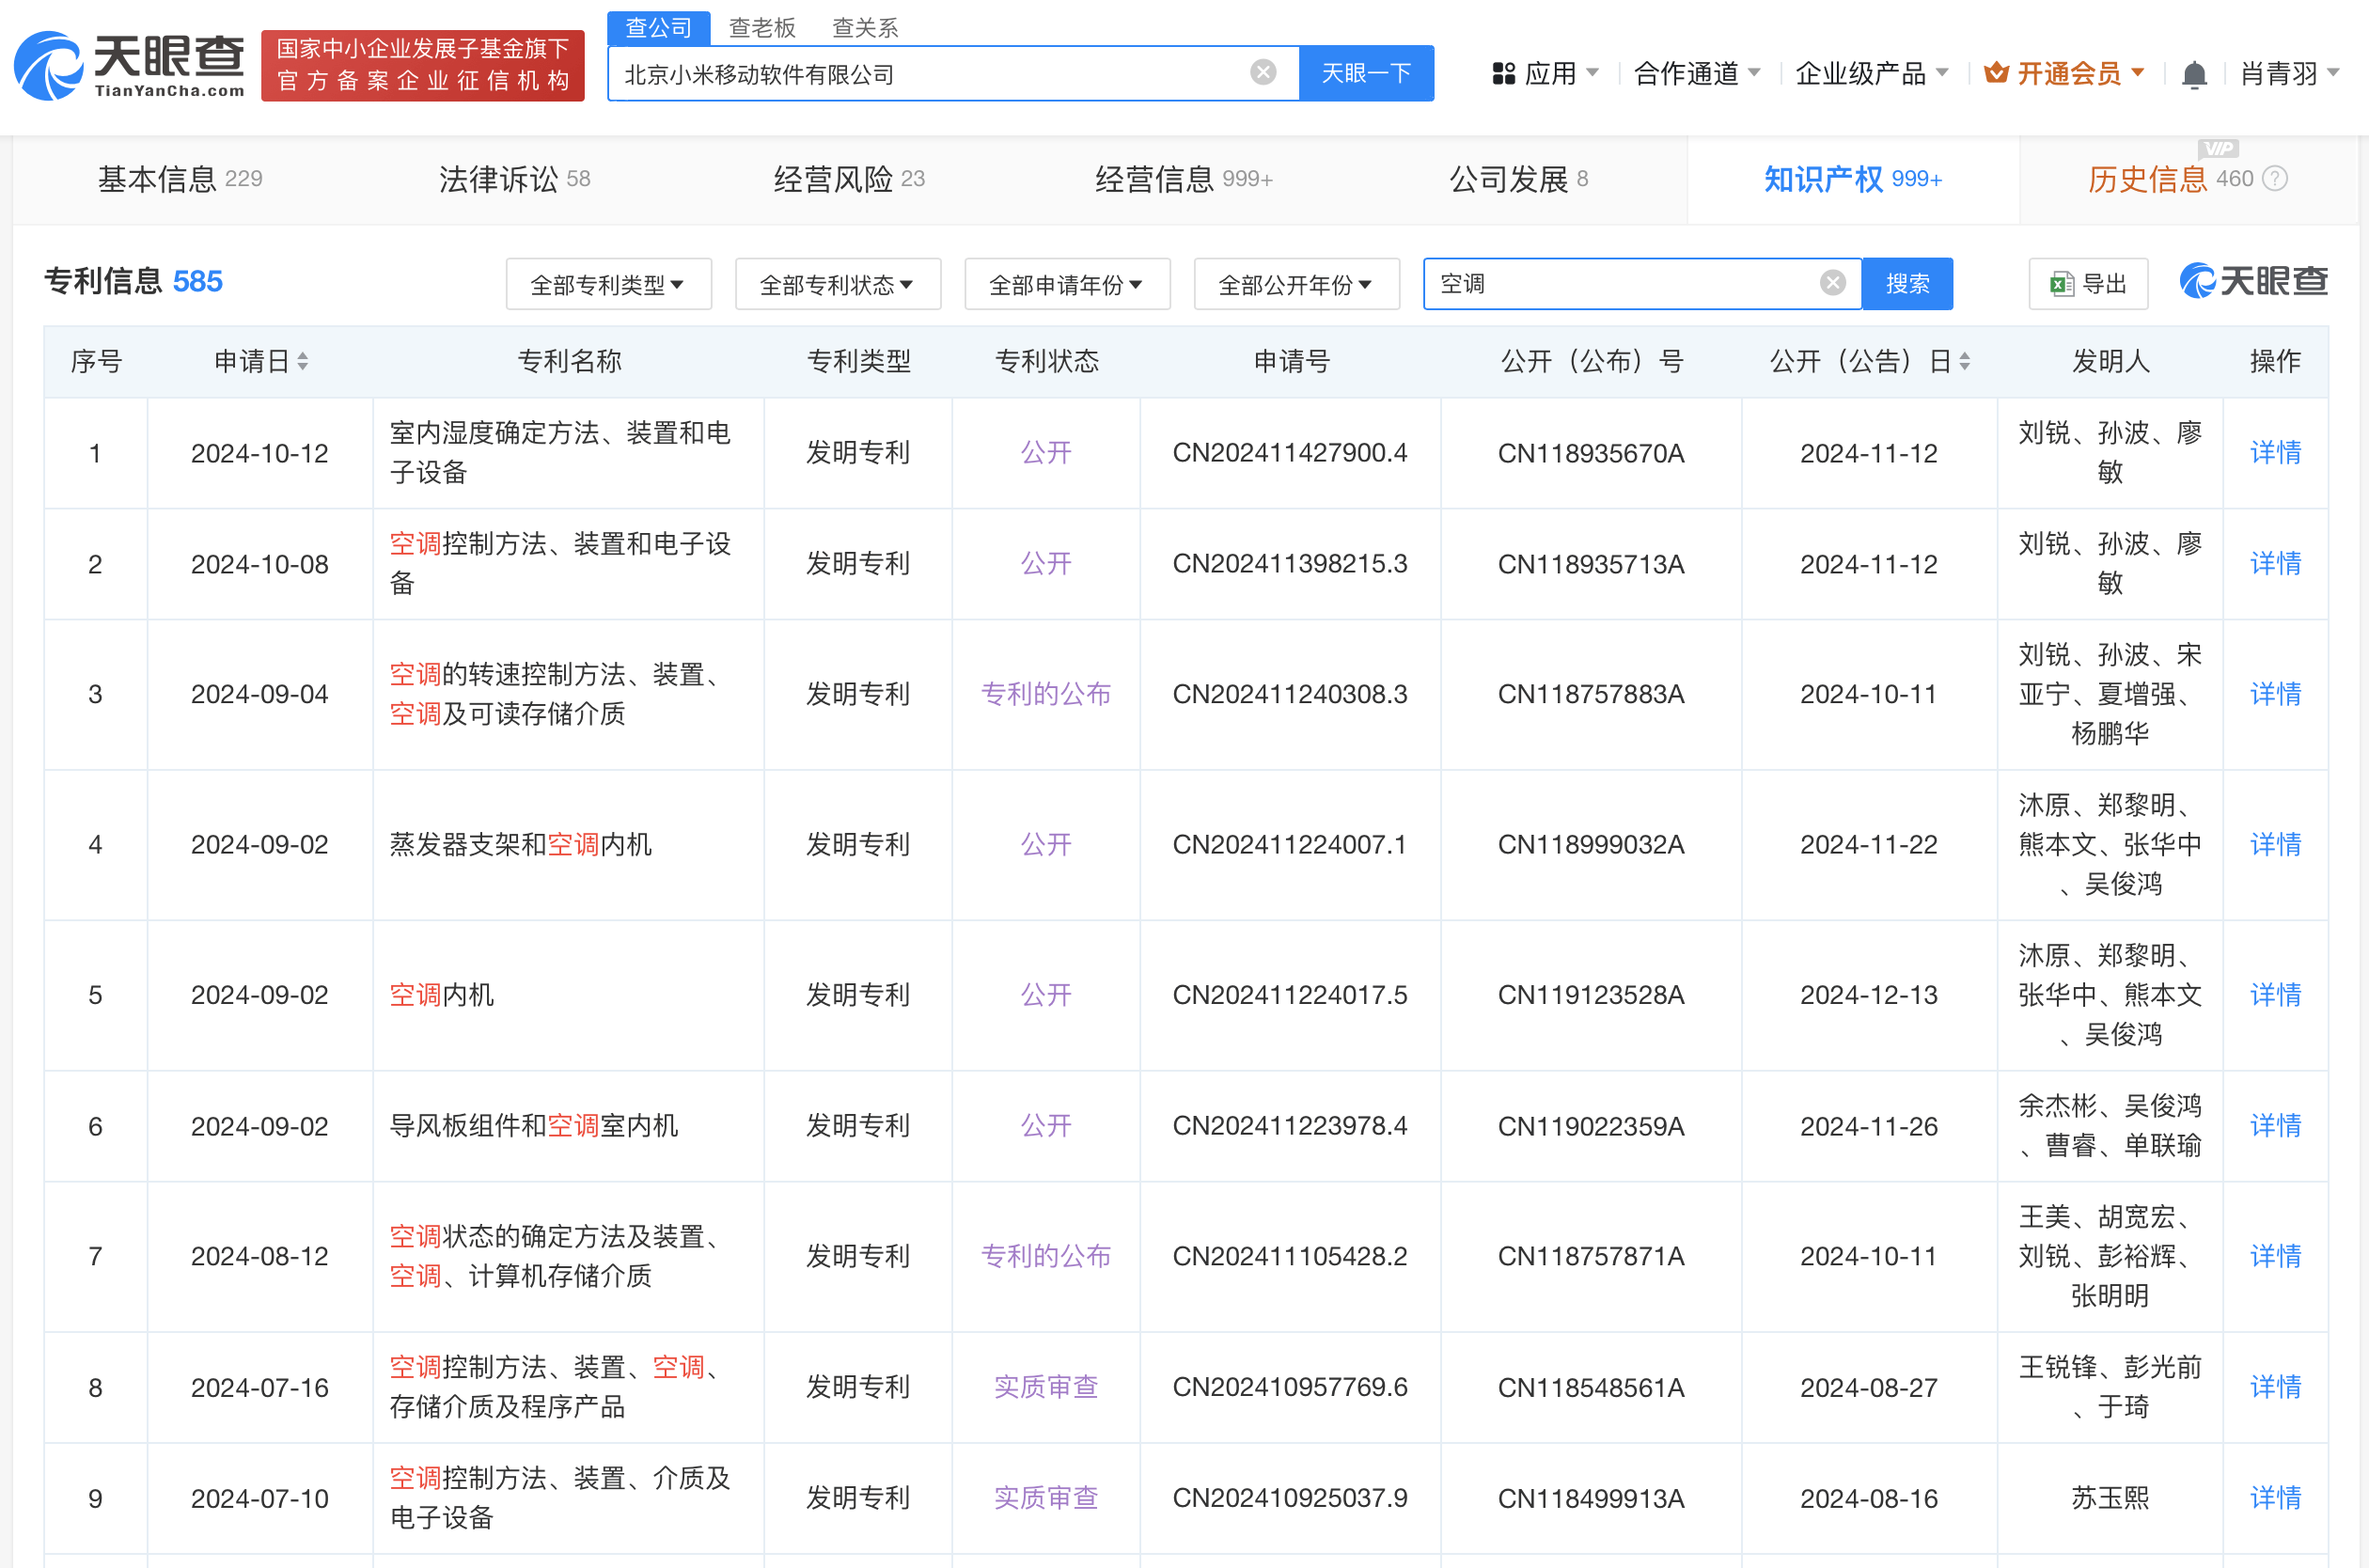
Task: Sort by 申请日 column arrows
Action: pyautogui.click(x=302, y=361)
